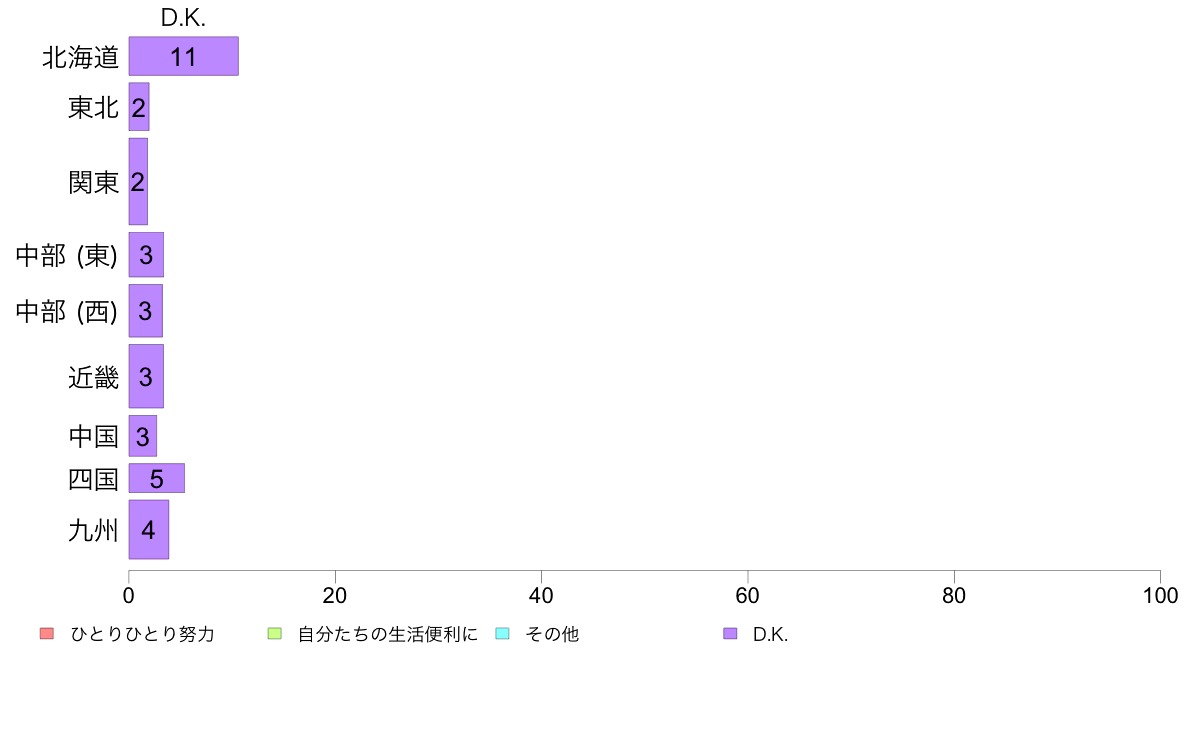1188x736 pixels.
Task: Select the 北海道 bar showing 11
Action: [x=183, y=56]
